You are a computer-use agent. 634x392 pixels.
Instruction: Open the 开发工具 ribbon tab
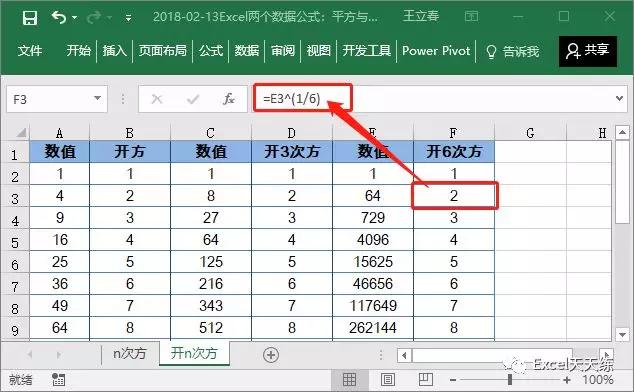click(x=367, y=51)
